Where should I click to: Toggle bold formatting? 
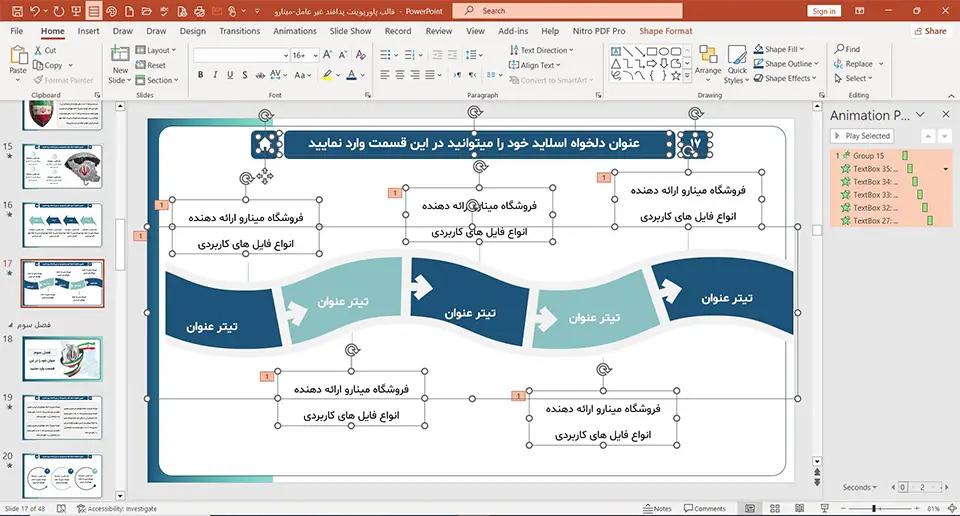coord(200,75)
